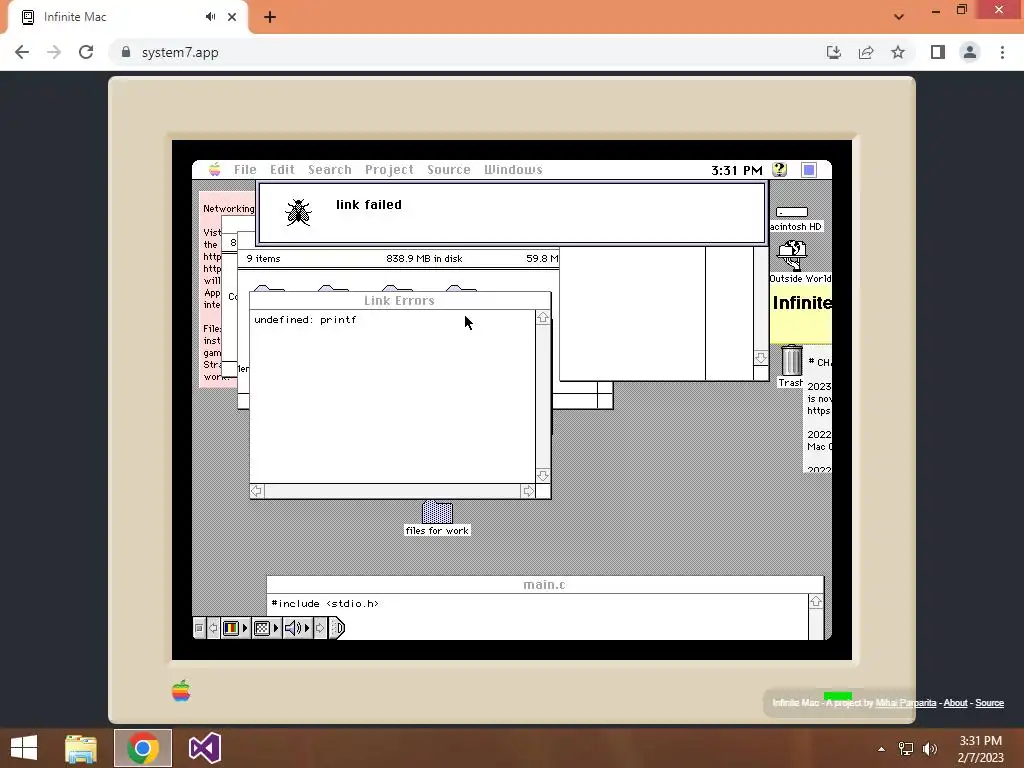The height and width of the screenshot is (768, 1024).
Task: Click the Balloon Help question-mark icon
Action: (x=779, y=170)
